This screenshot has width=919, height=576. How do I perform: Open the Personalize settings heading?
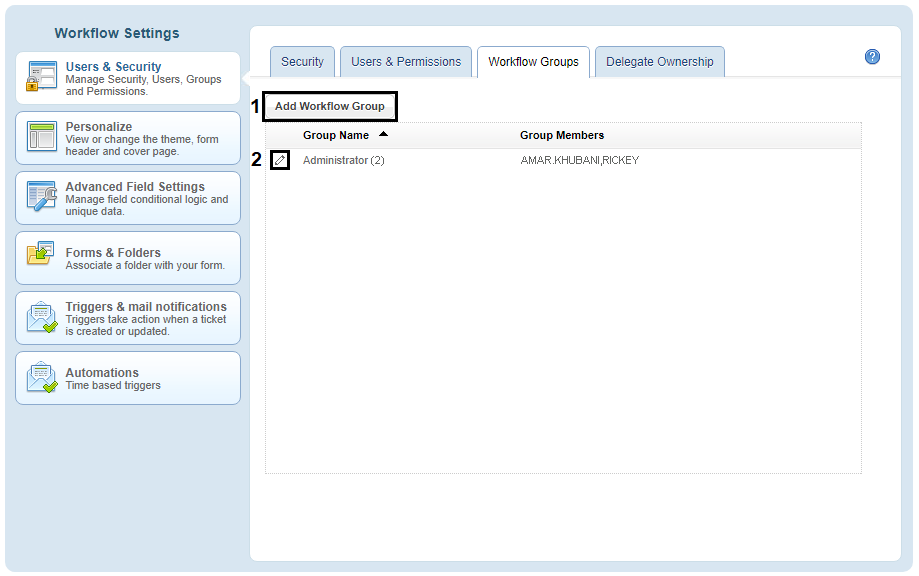[98, 127]
